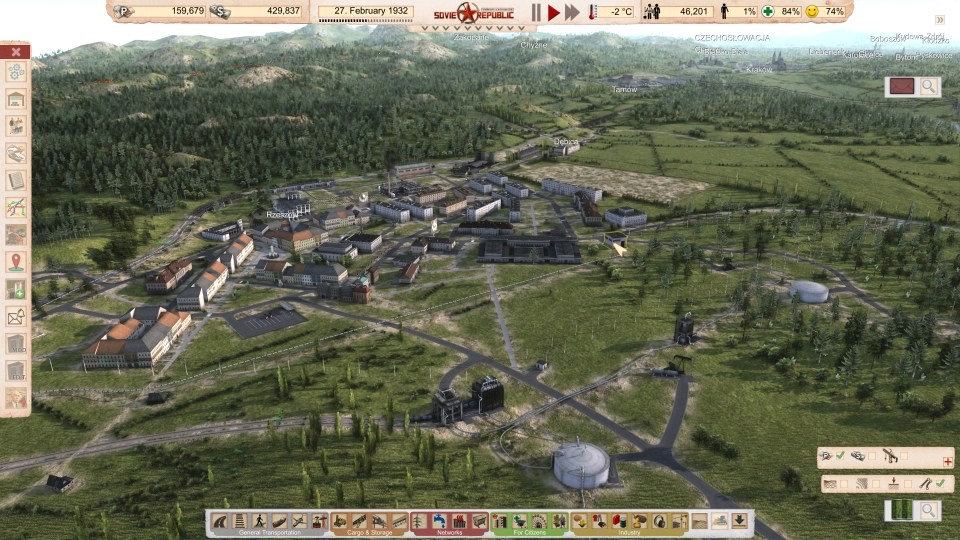The image size is (960, 540).
Task: Select the bulldozer demolish tool
Action: point(720,521)
